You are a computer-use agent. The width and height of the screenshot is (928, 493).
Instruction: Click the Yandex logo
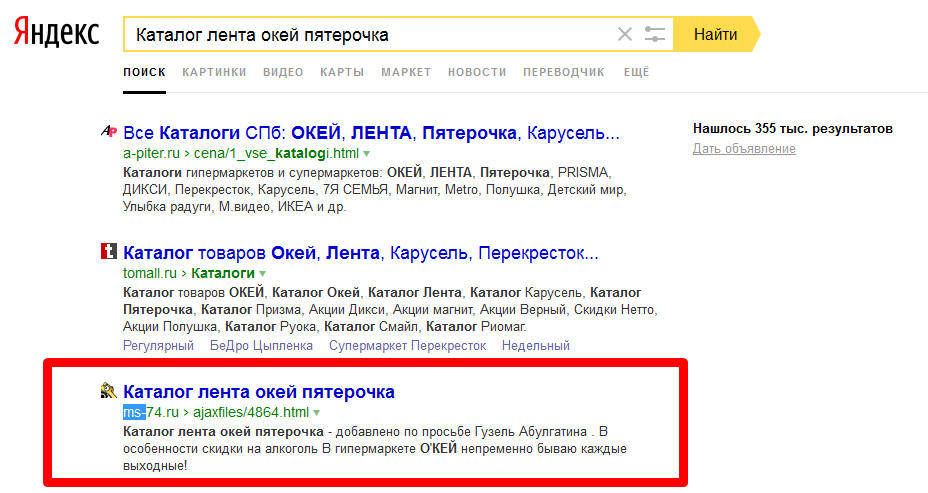56,34
